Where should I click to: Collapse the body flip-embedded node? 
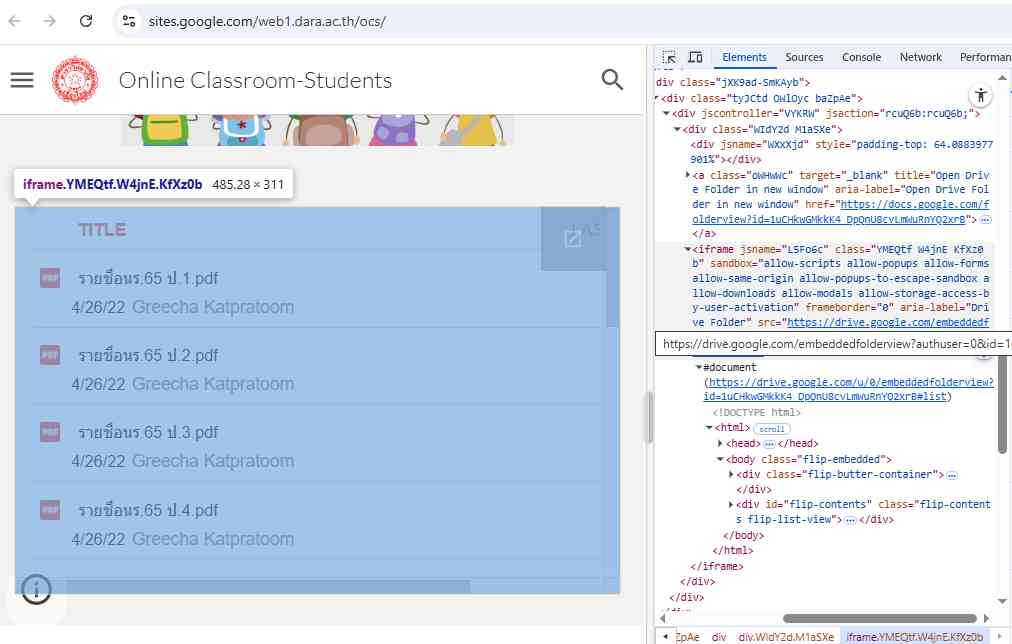coord(721,459)
